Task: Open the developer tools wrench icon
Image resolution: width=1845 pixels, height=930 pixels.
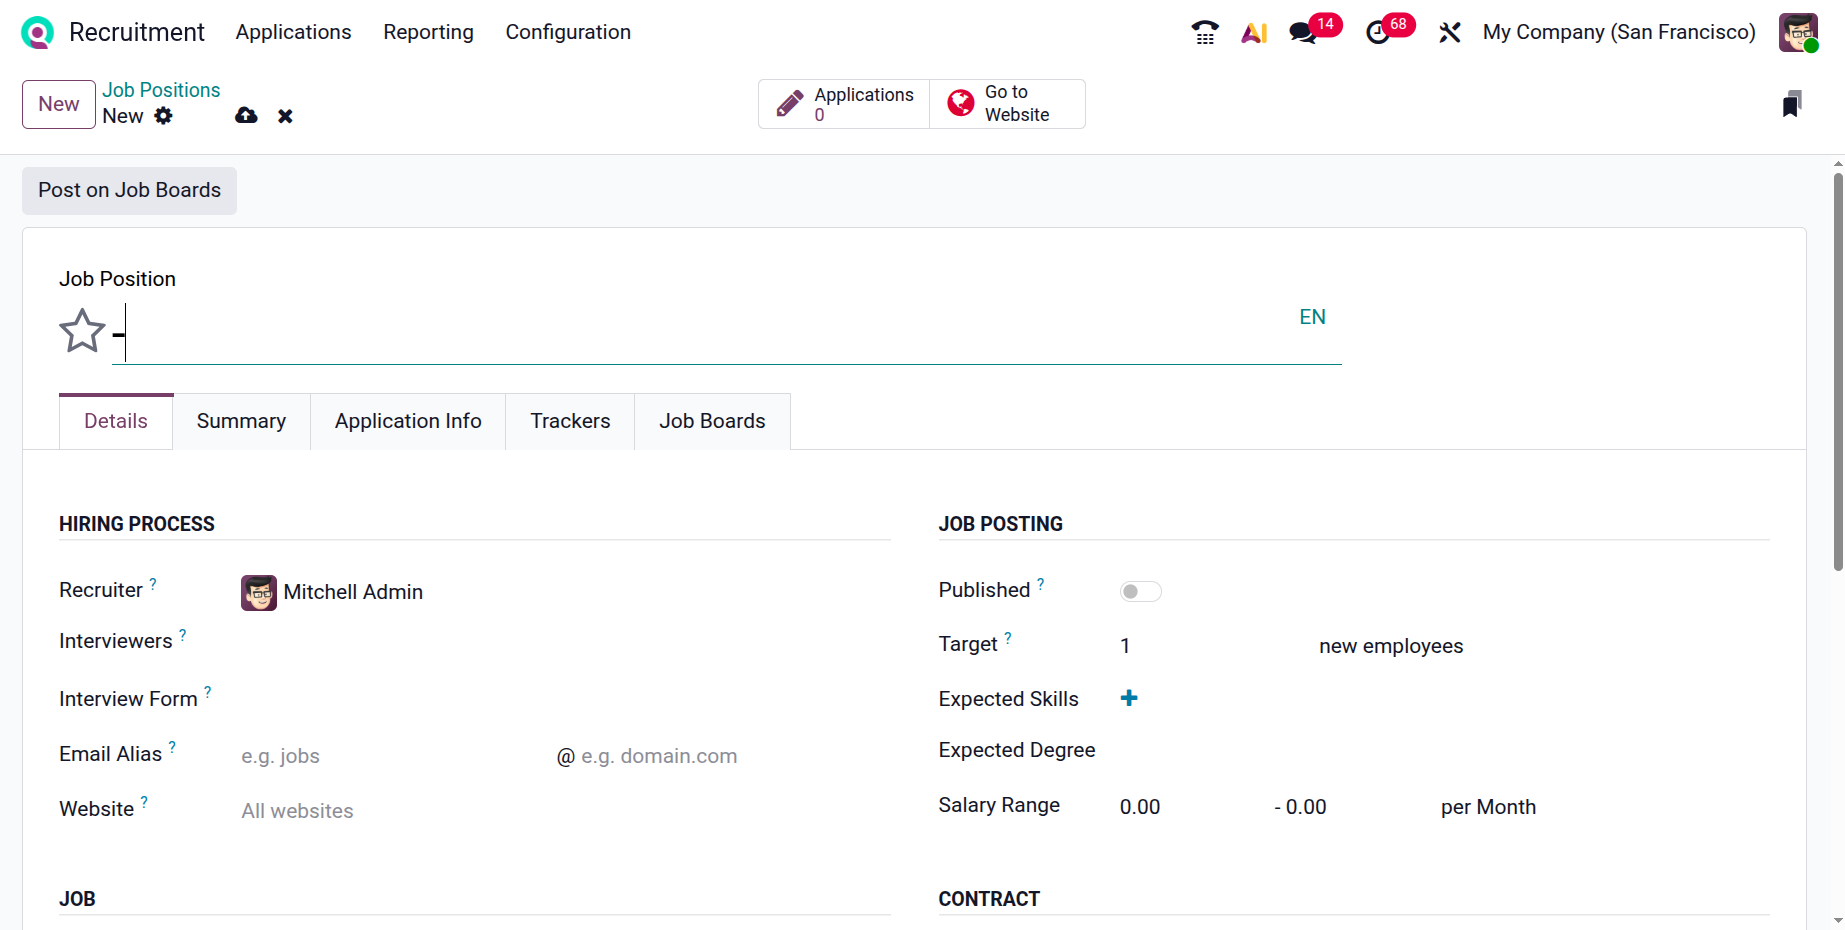Action: [x=1449, y=33]
